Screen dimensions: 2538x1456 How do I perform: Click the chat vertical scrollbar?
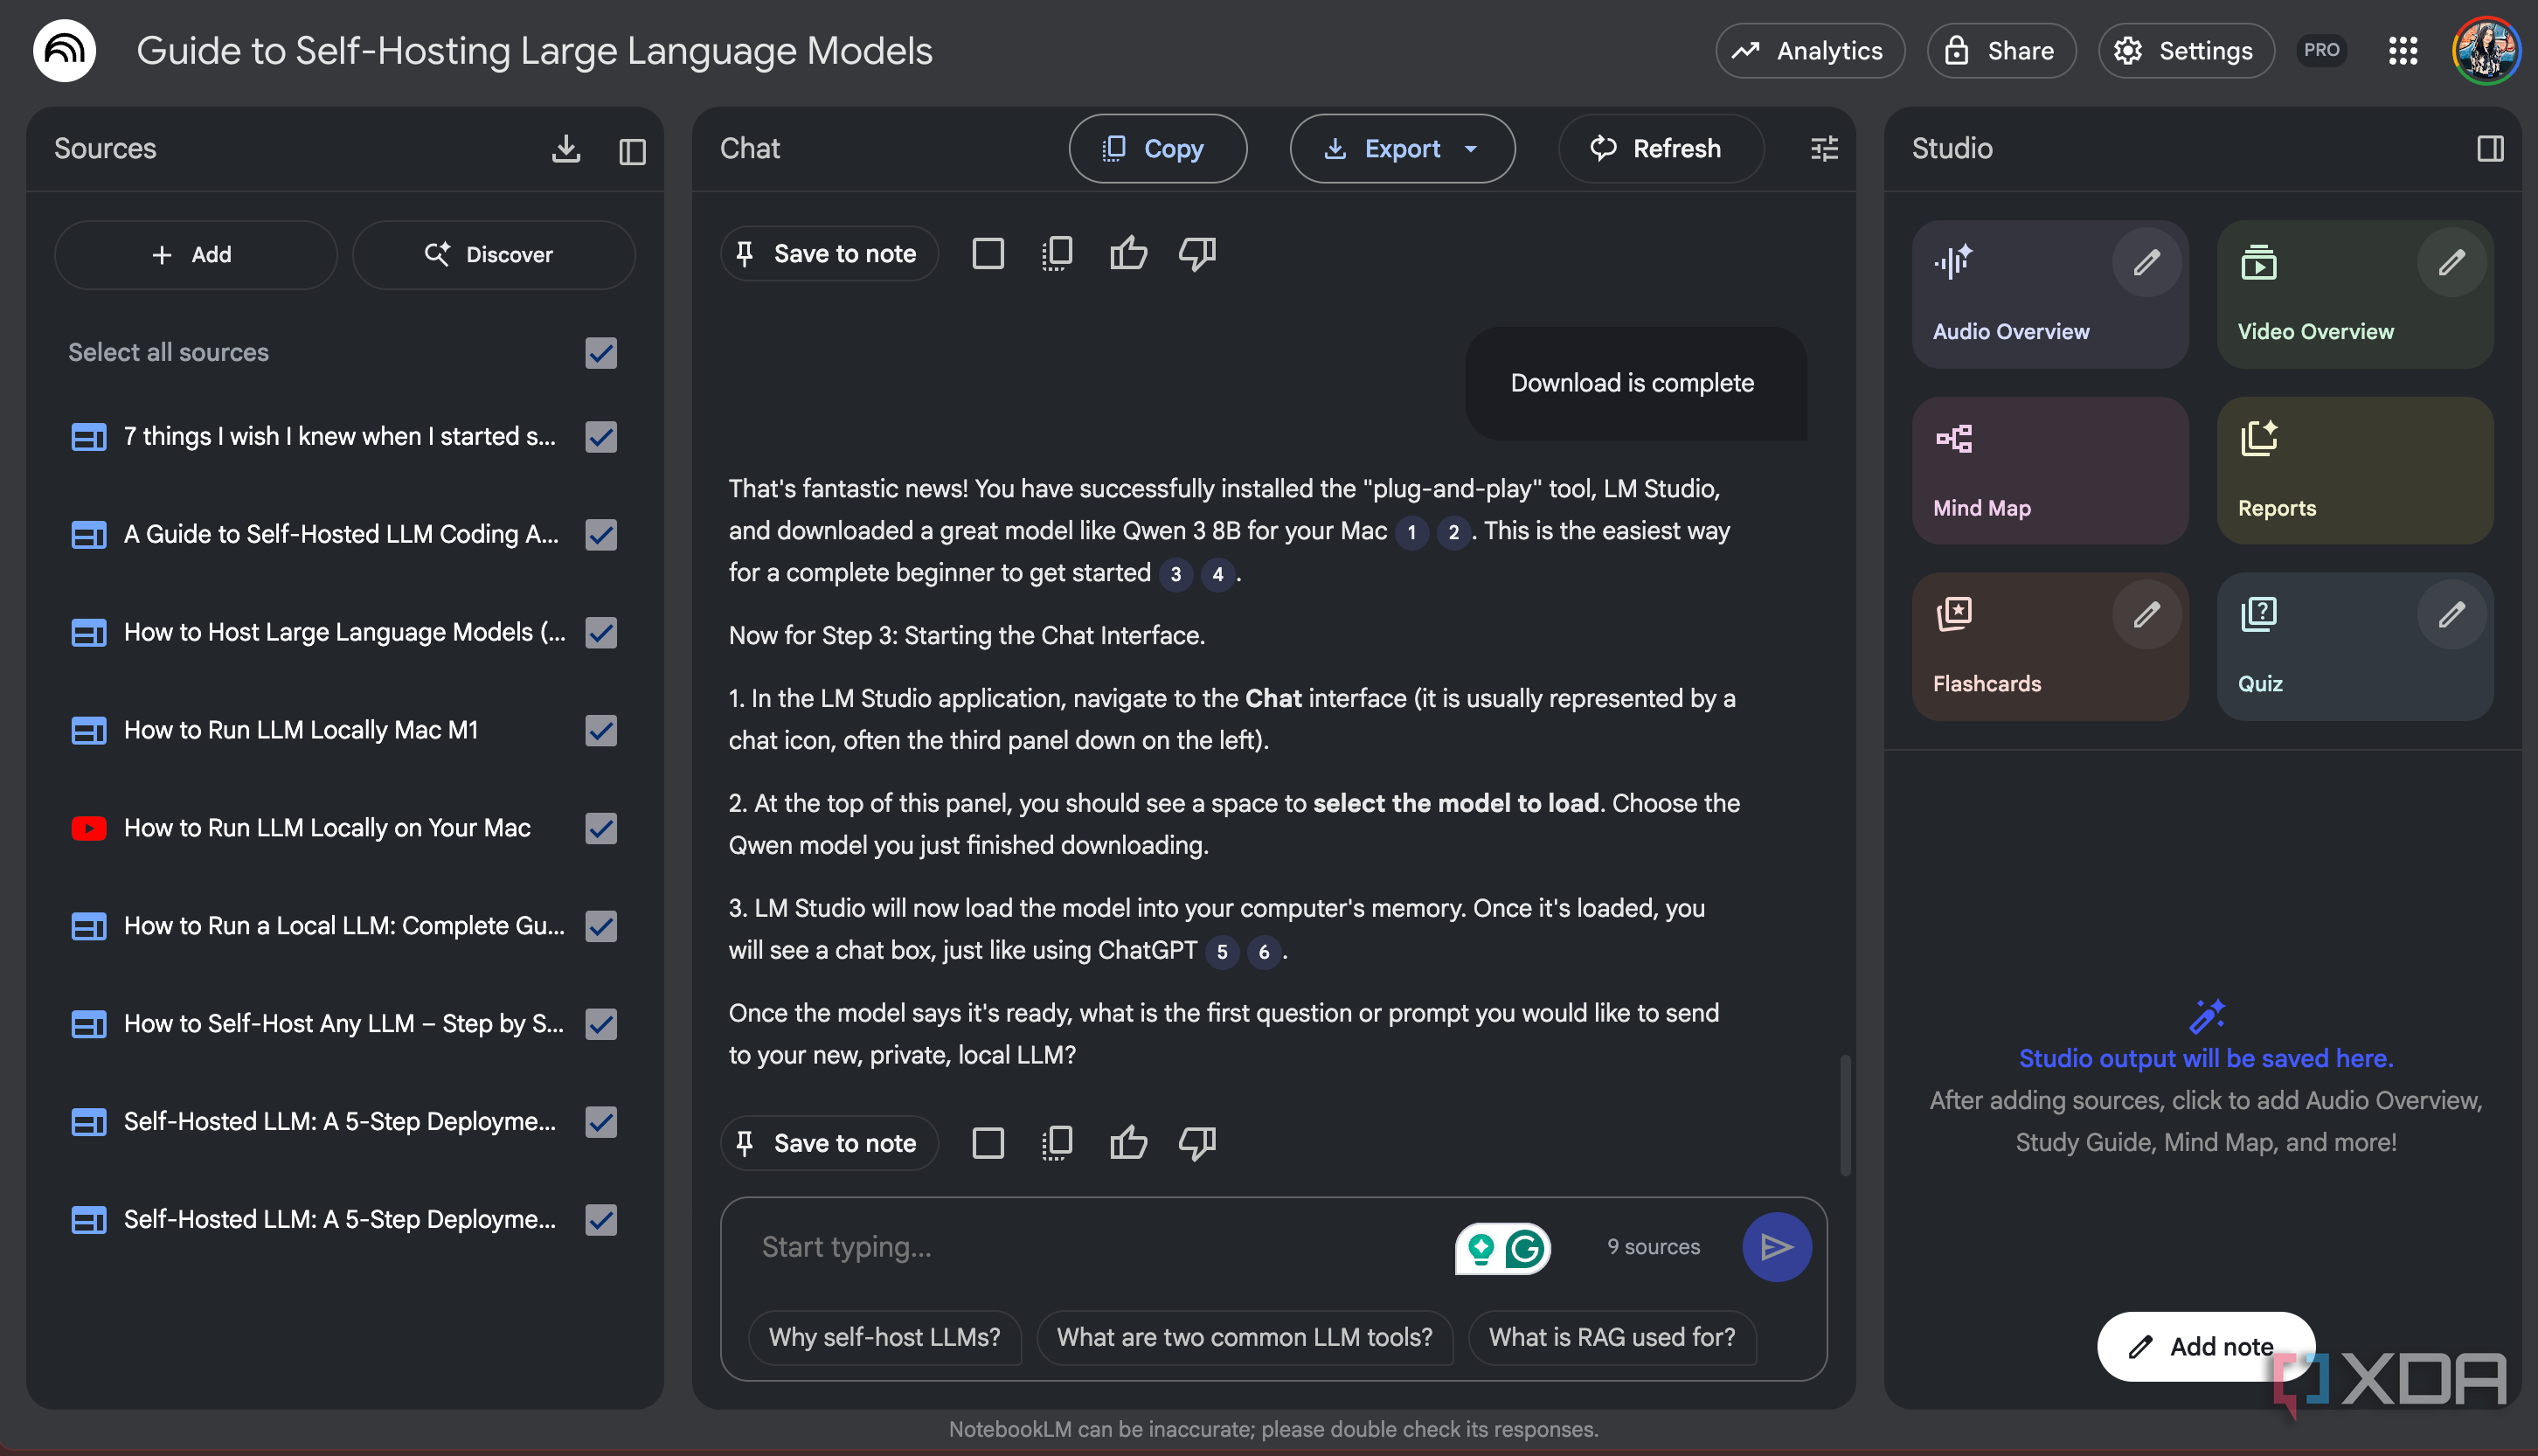1845,1115
